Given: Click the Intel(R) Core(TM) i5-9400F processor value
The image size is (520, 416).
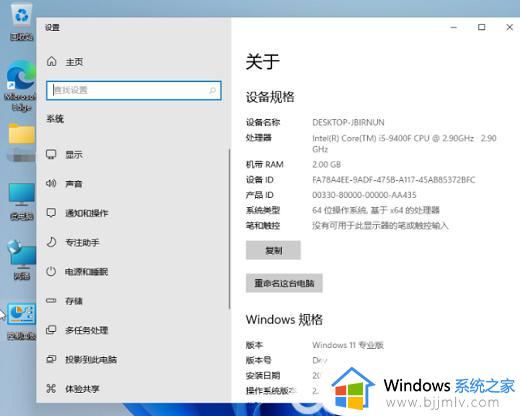Looking at the screenshot, I should click(x=404, y=143).
